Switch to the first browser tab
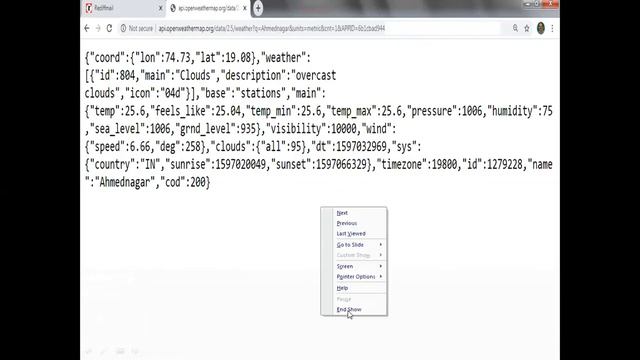This screenshot has height=360, width=640. (x=124, y=8)
